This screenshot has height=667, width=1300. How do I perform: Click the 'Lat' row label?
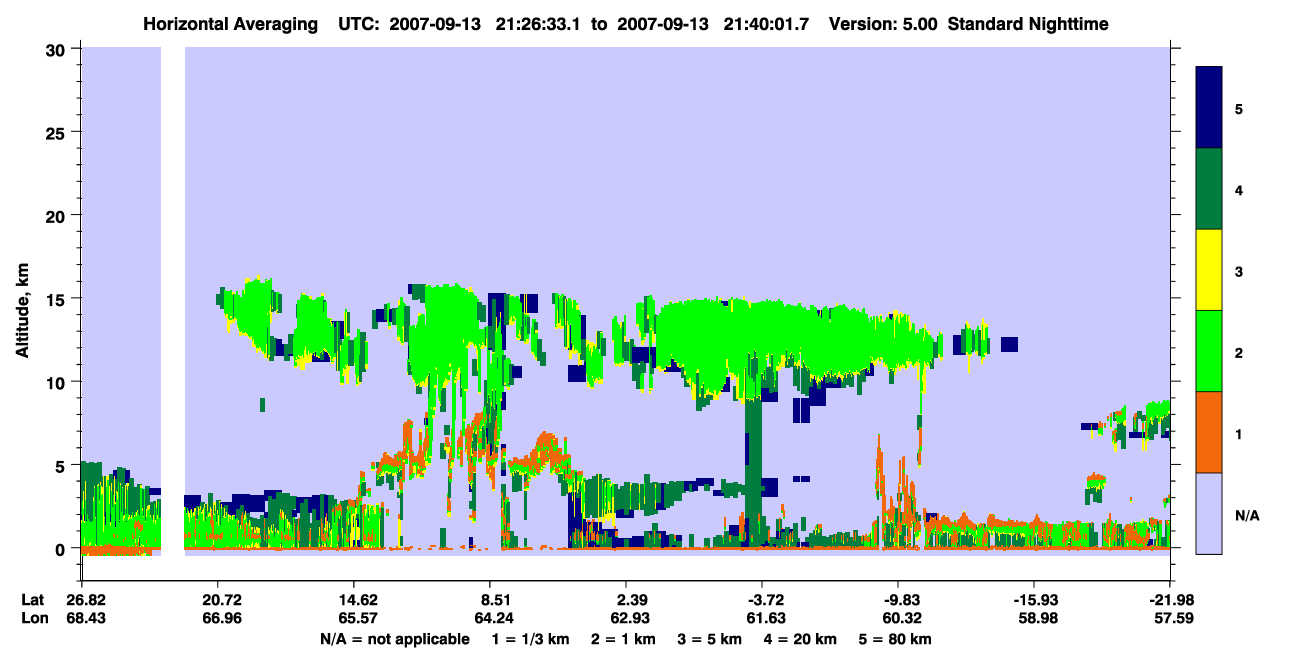click(x=33, y=600)
